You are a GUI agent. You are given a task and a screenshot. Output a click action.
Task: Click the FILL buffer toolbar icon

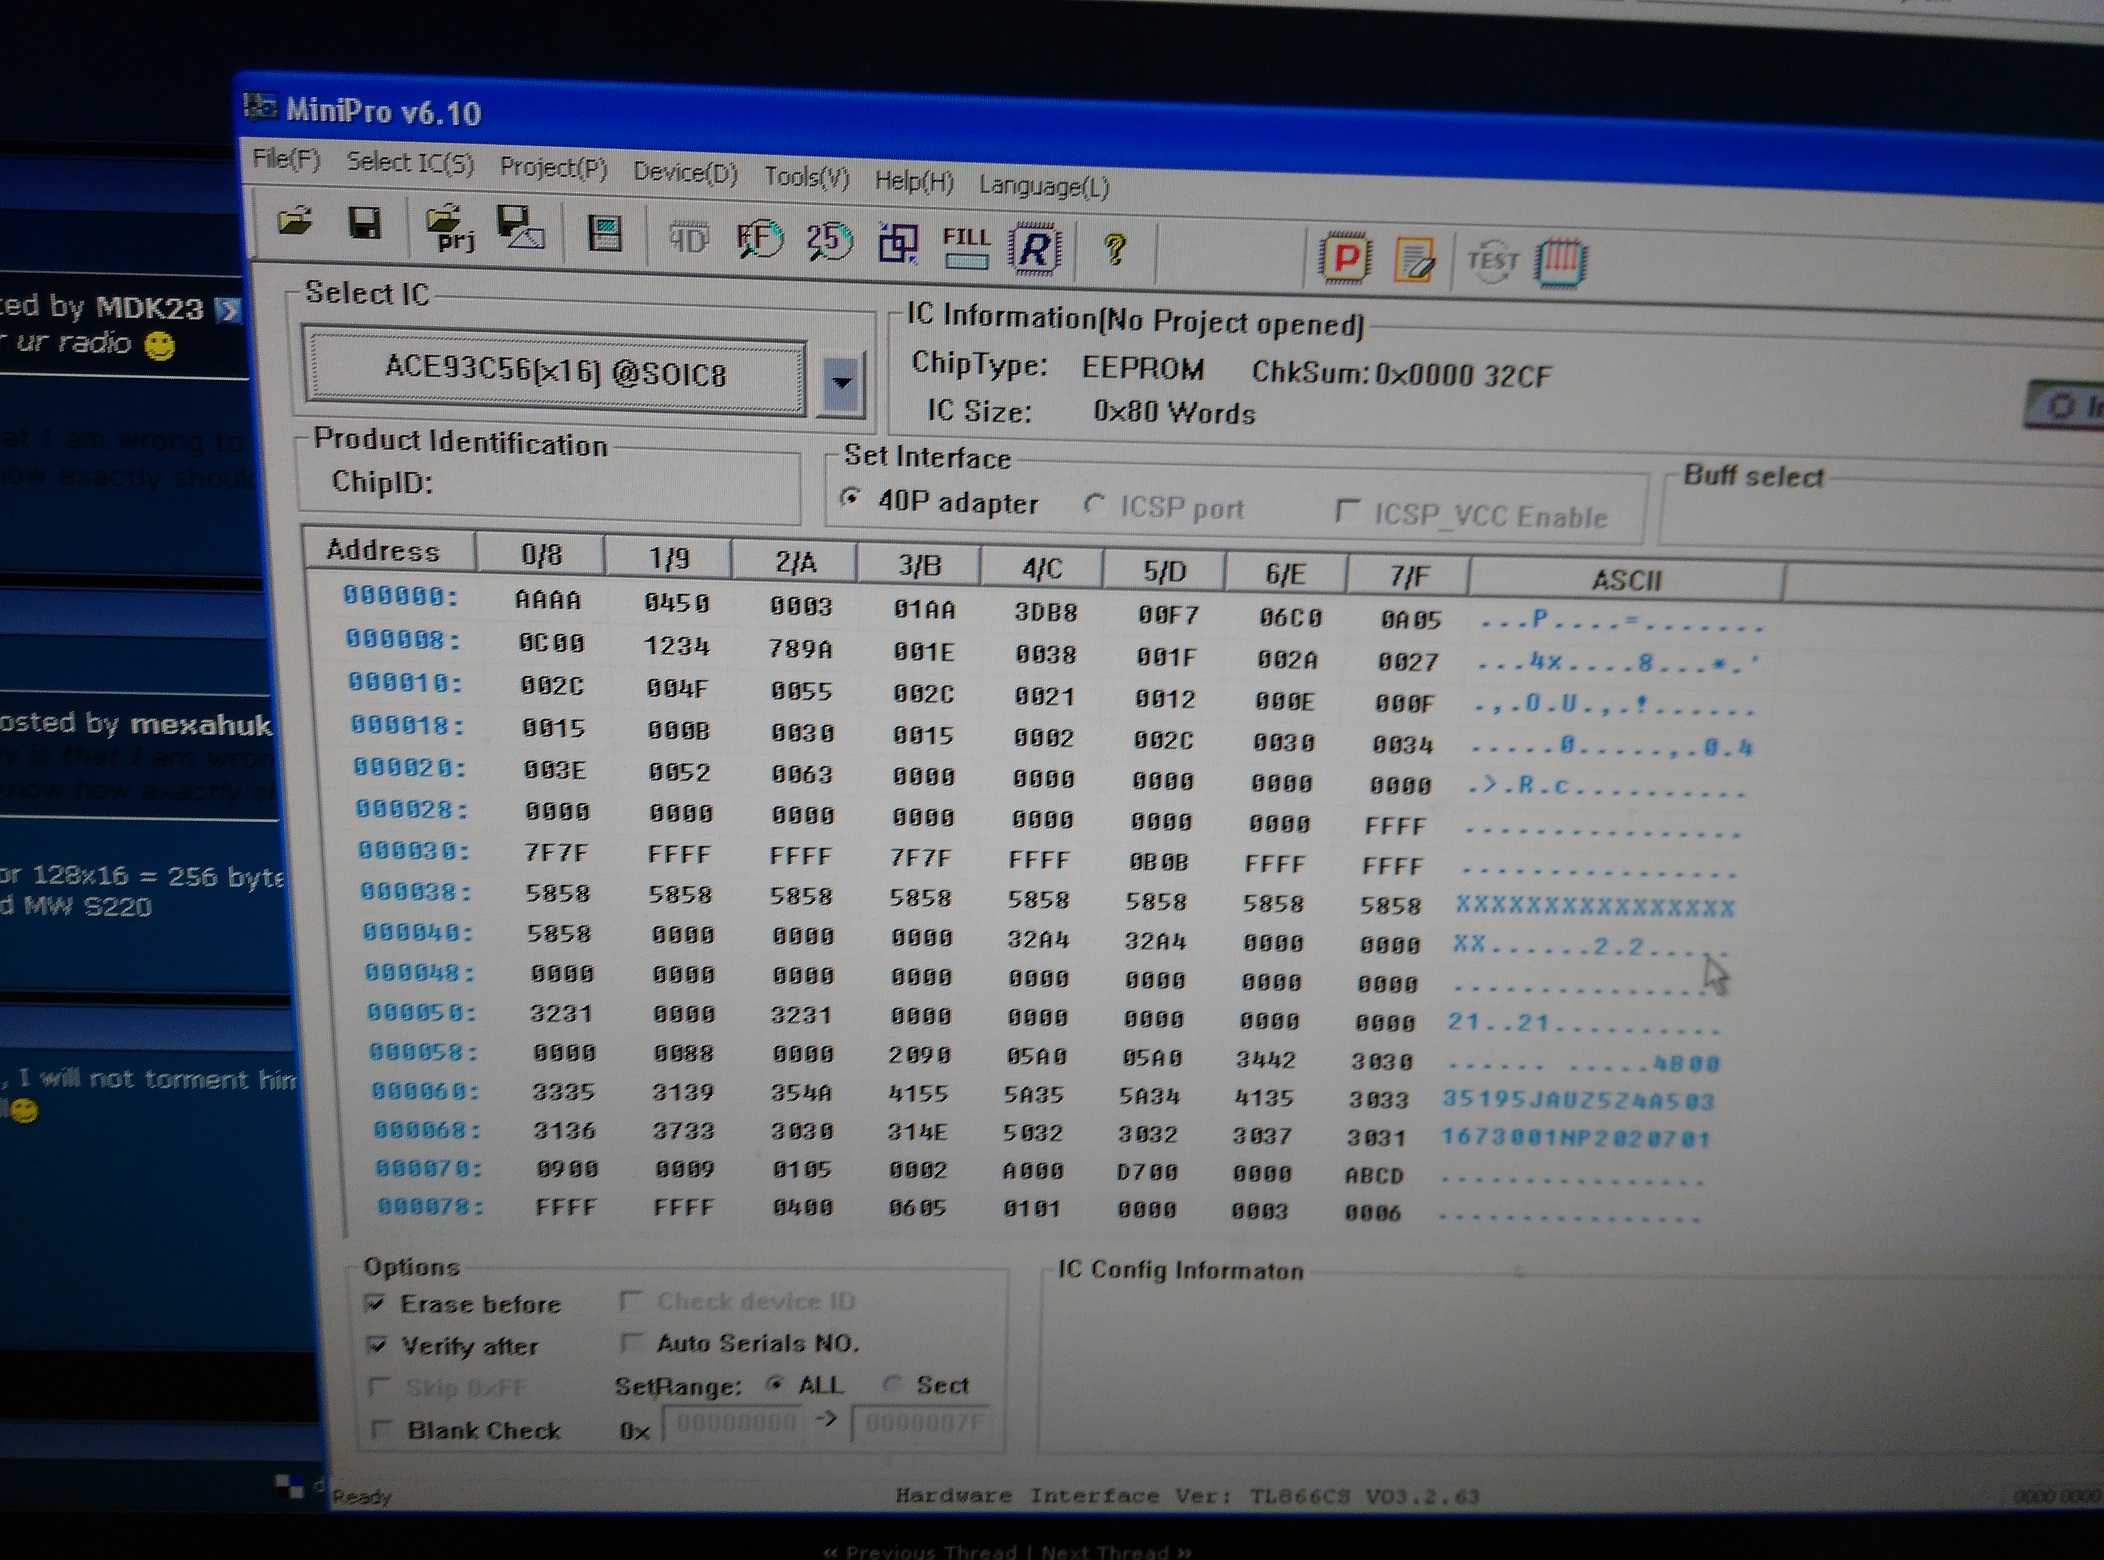pos(965,246)
